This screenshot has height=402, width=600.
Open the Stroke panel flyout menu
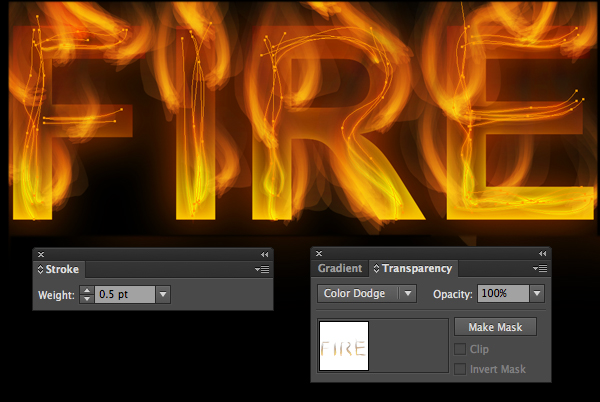click(x=262, y=269)
